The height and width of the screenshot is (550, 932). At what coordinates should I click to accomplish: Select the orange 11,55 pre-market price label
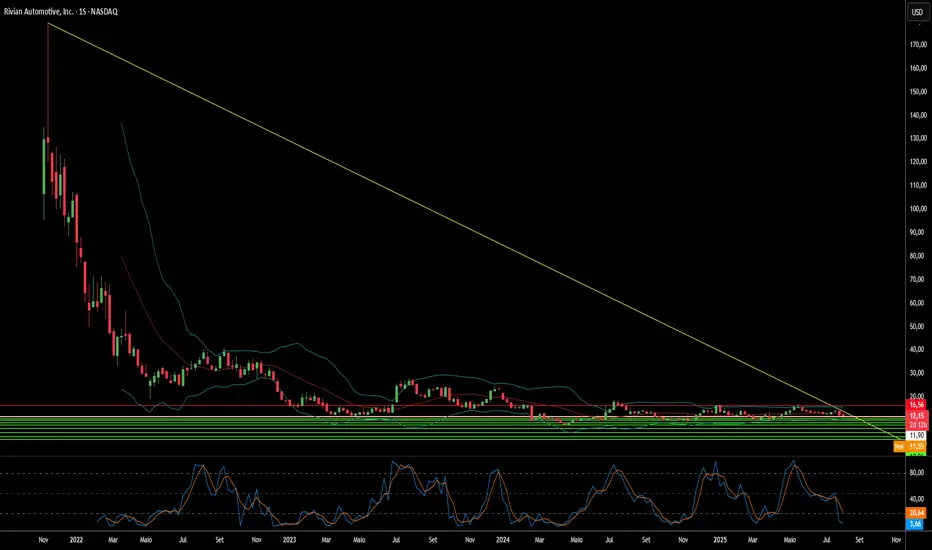click(x=915, y=447)
